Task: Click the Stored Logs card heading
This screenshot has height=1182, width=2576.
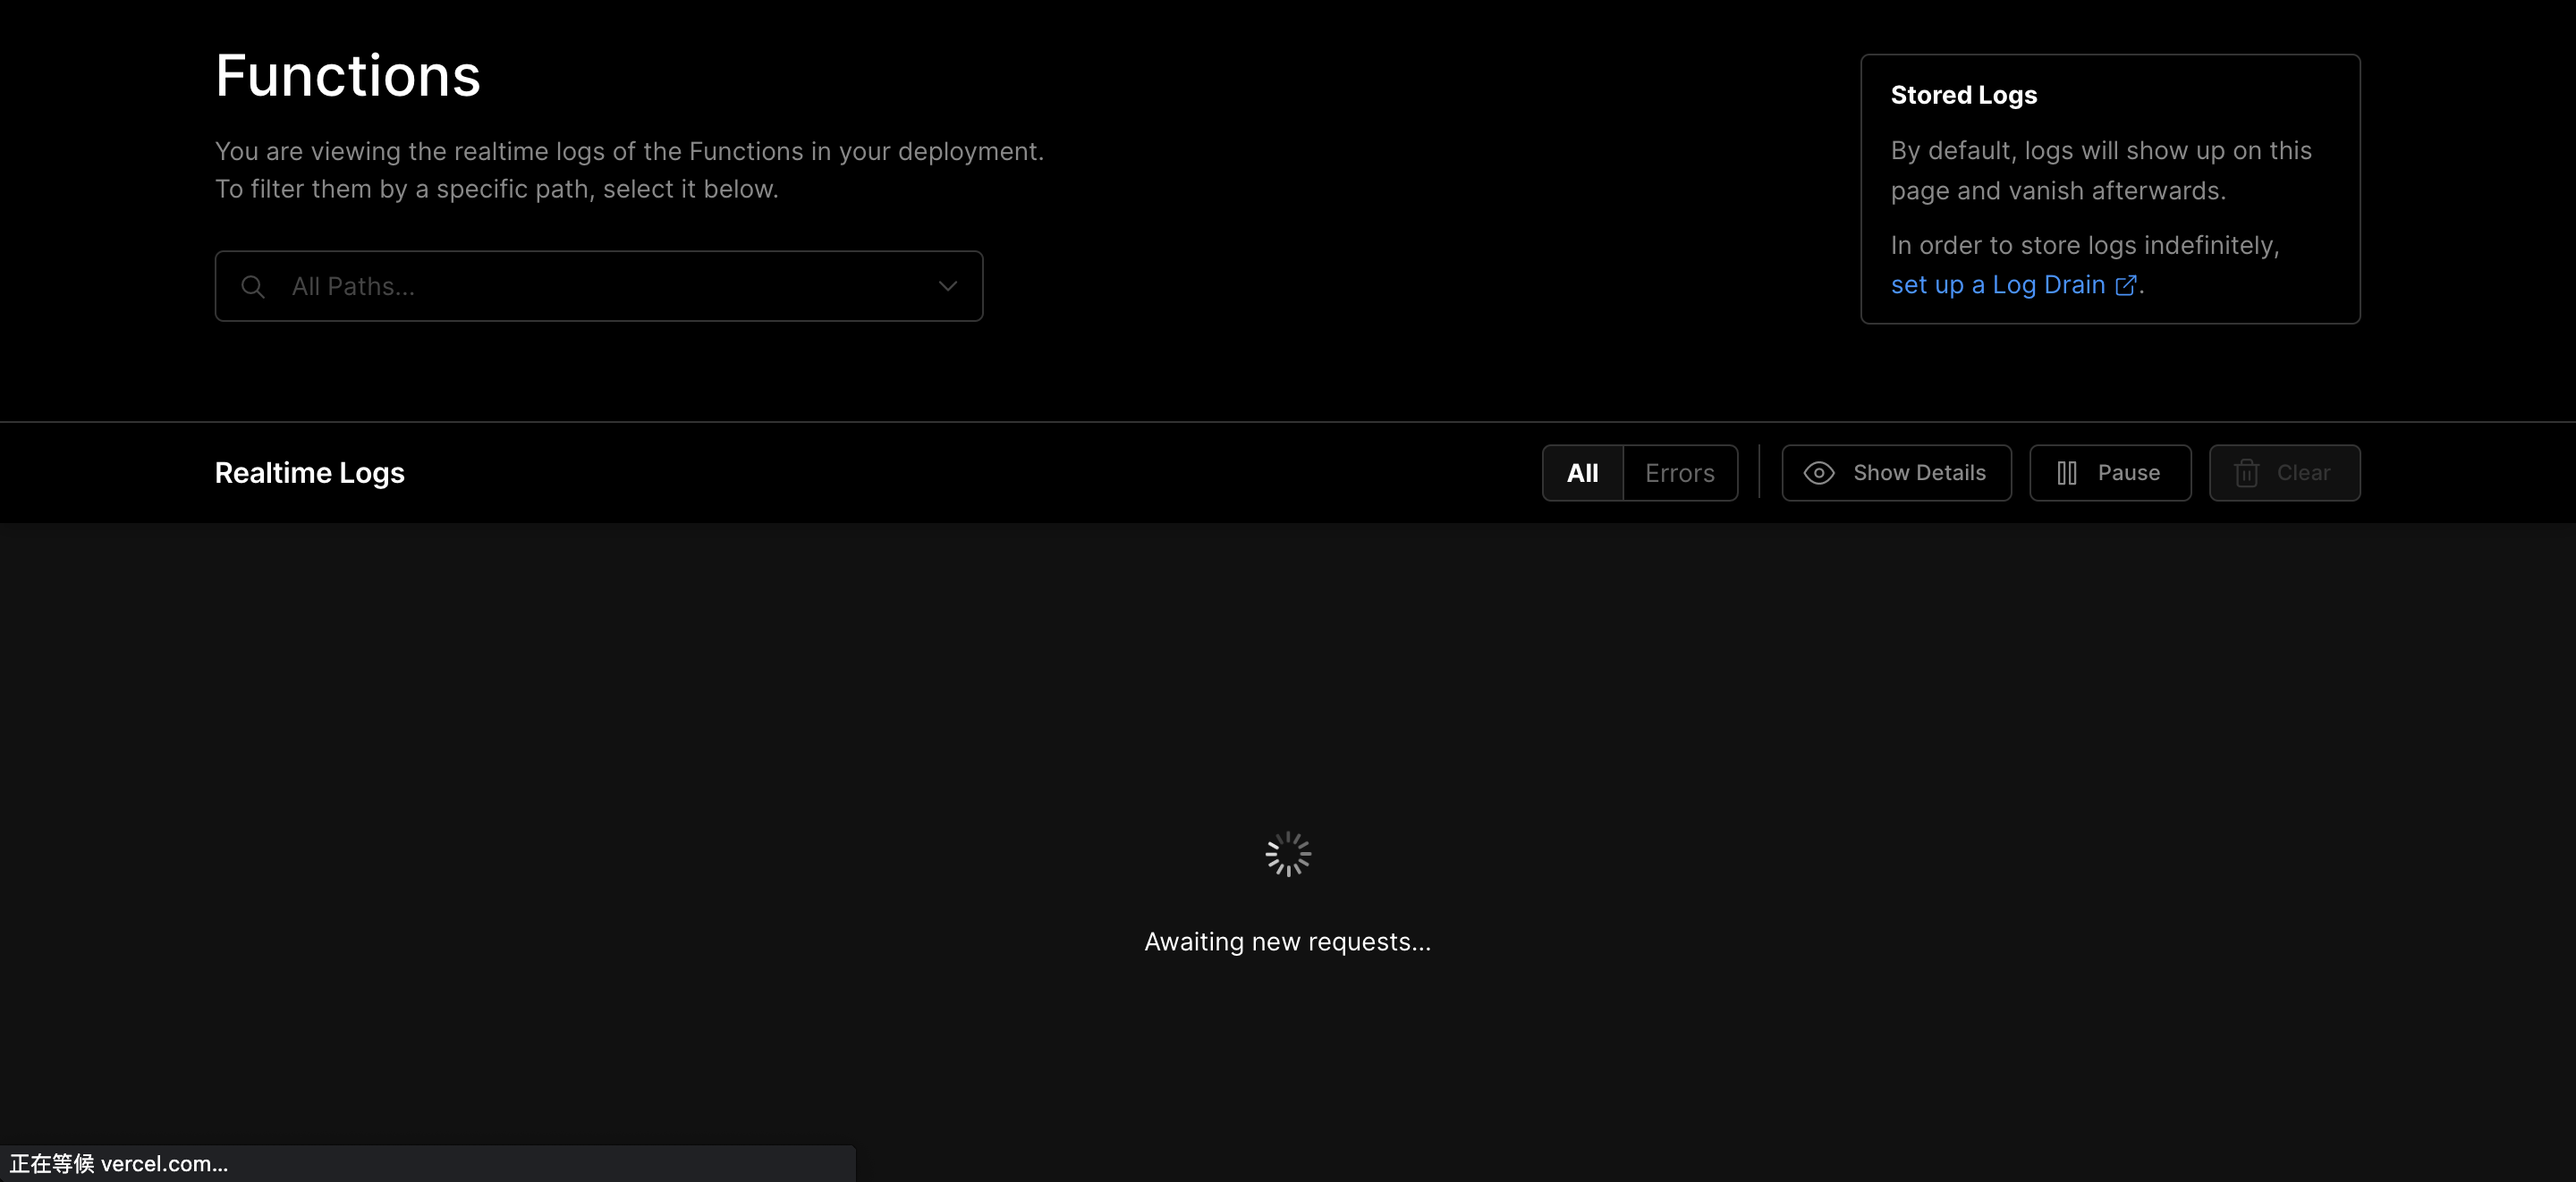Action: coord(1963,95)
